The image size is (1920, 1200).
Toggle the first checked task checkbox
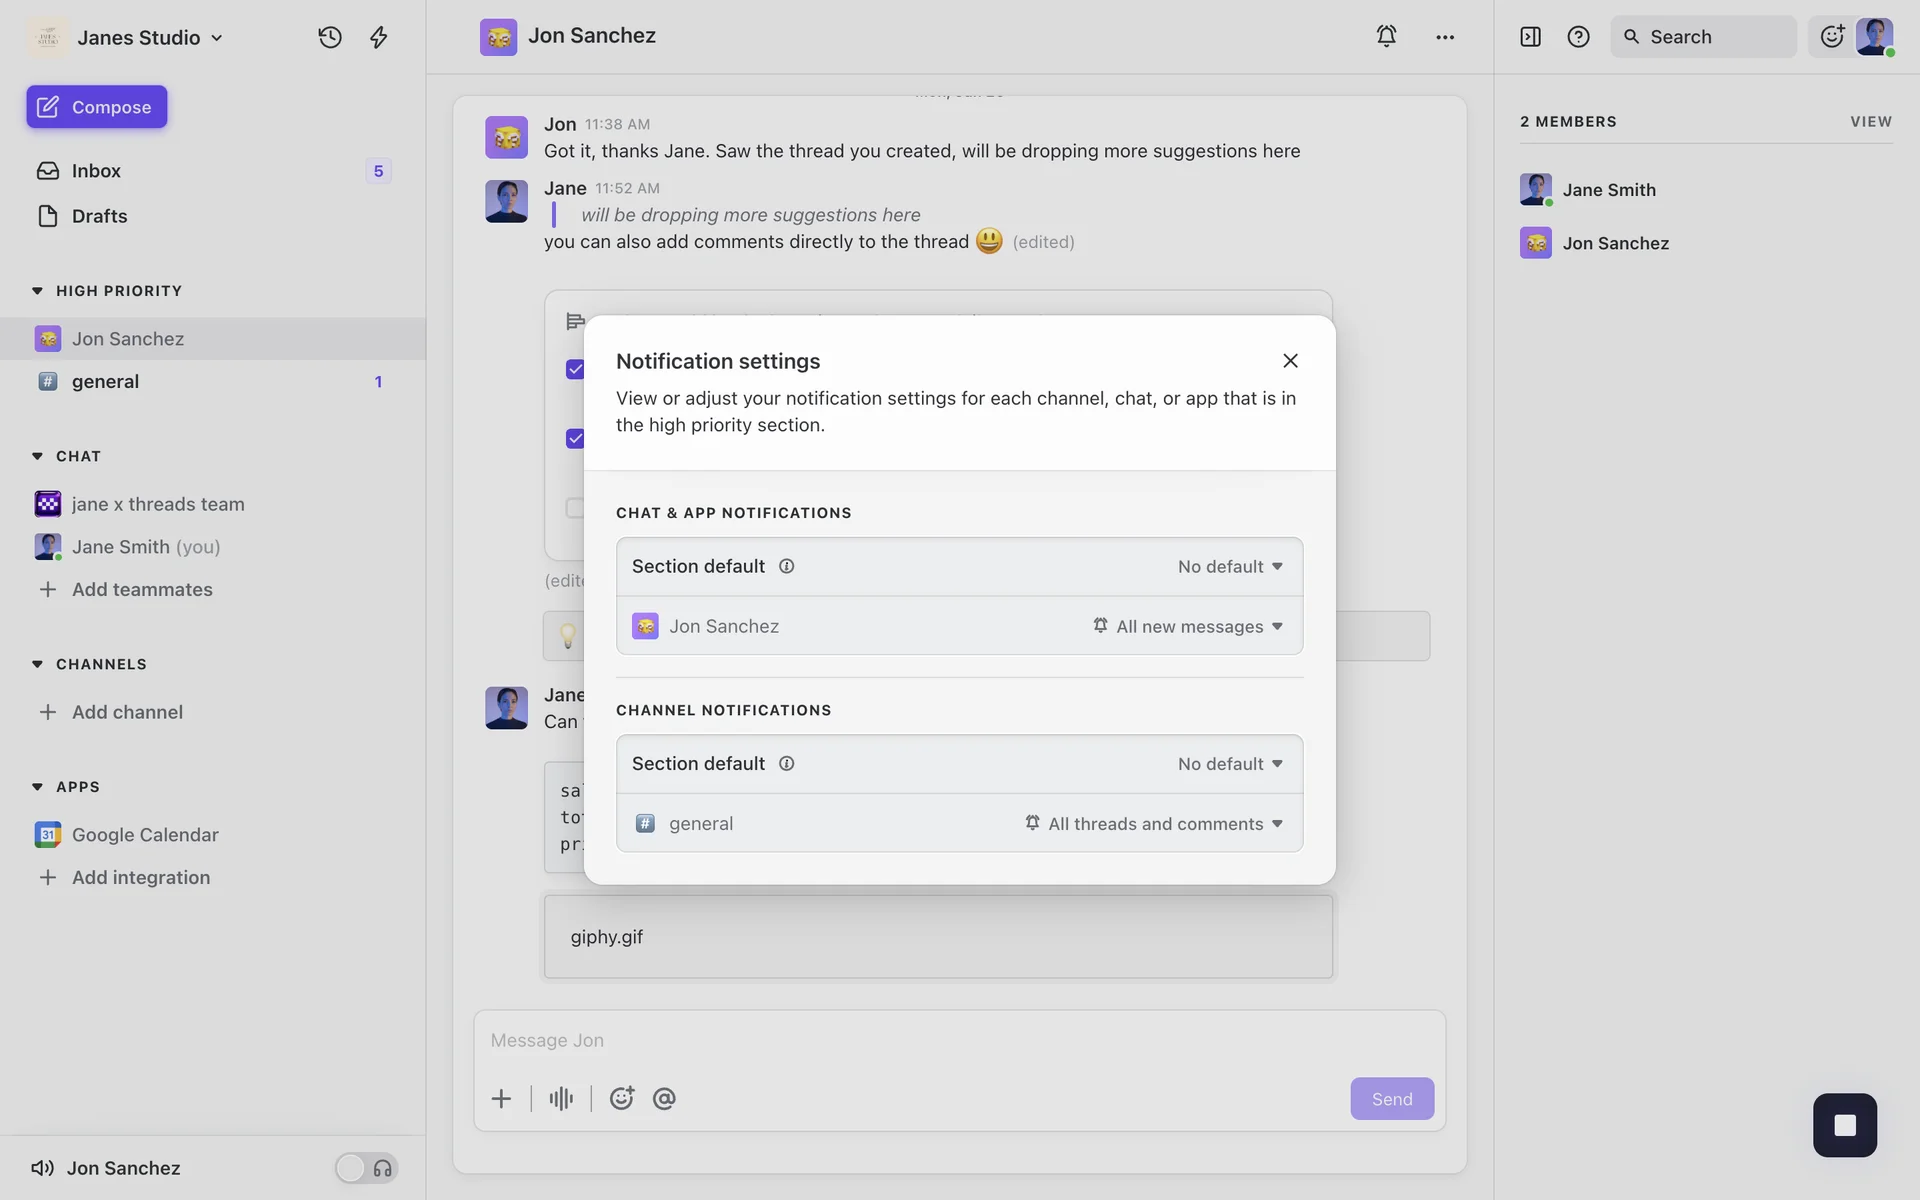[x=575, y=369]
